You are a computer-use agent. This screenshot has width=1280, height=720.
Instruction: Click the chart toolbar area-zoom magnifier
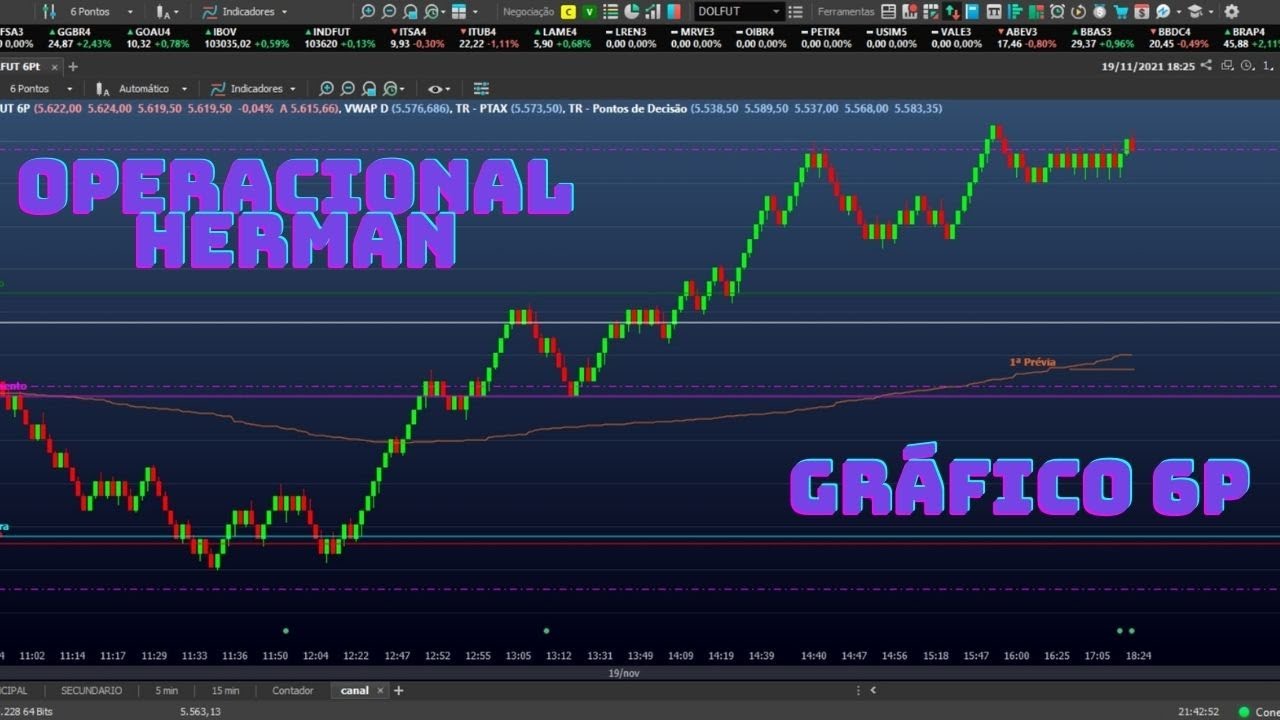[369, 88]
